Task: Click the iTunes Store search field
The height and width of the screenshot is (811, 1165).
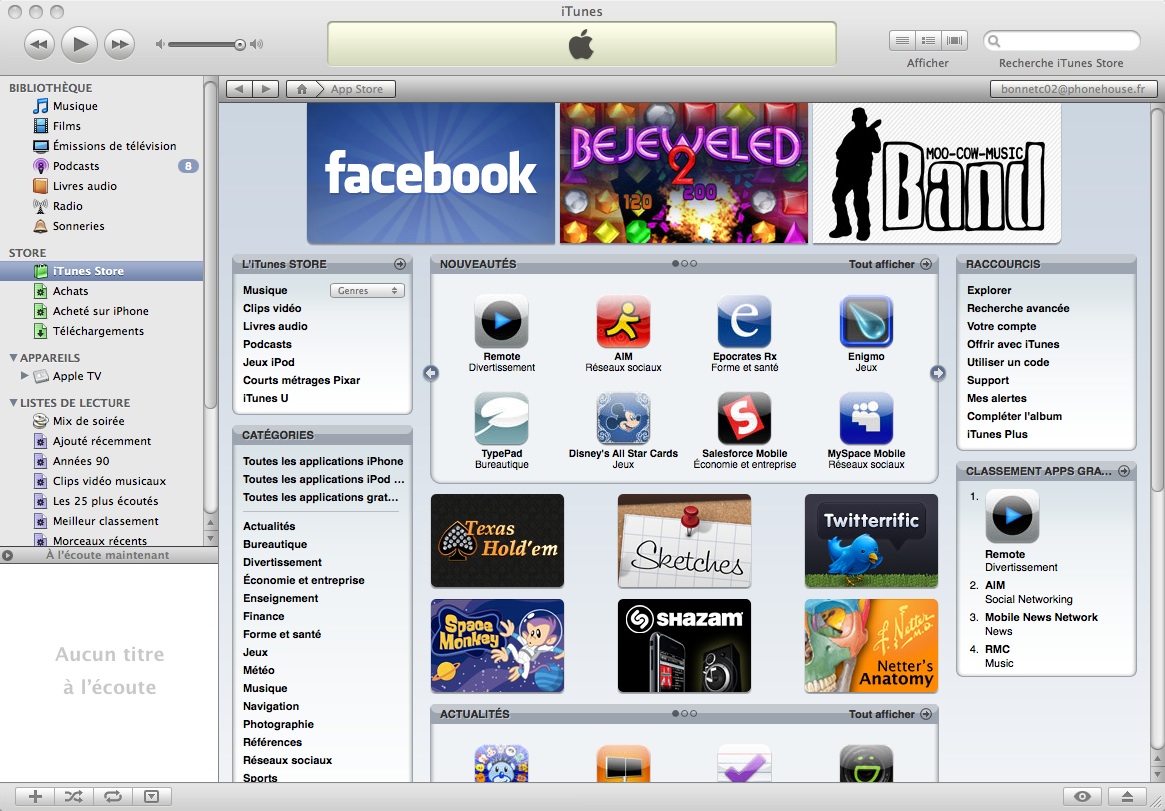Action: [1062, 41]
